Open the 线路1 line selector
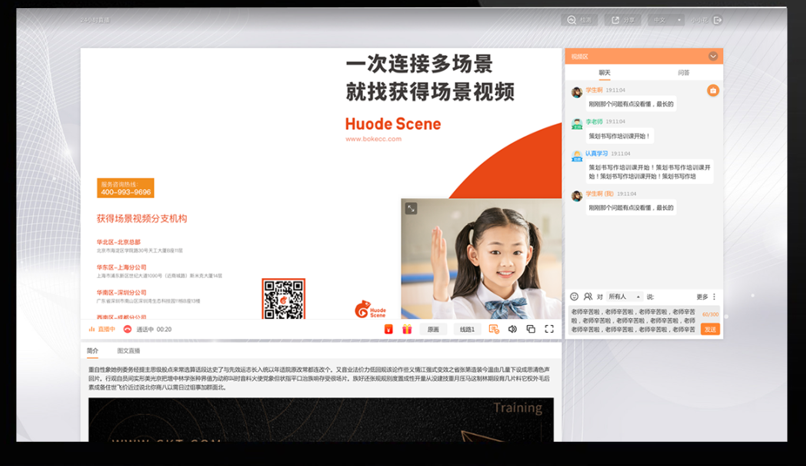 pos(467,329)
